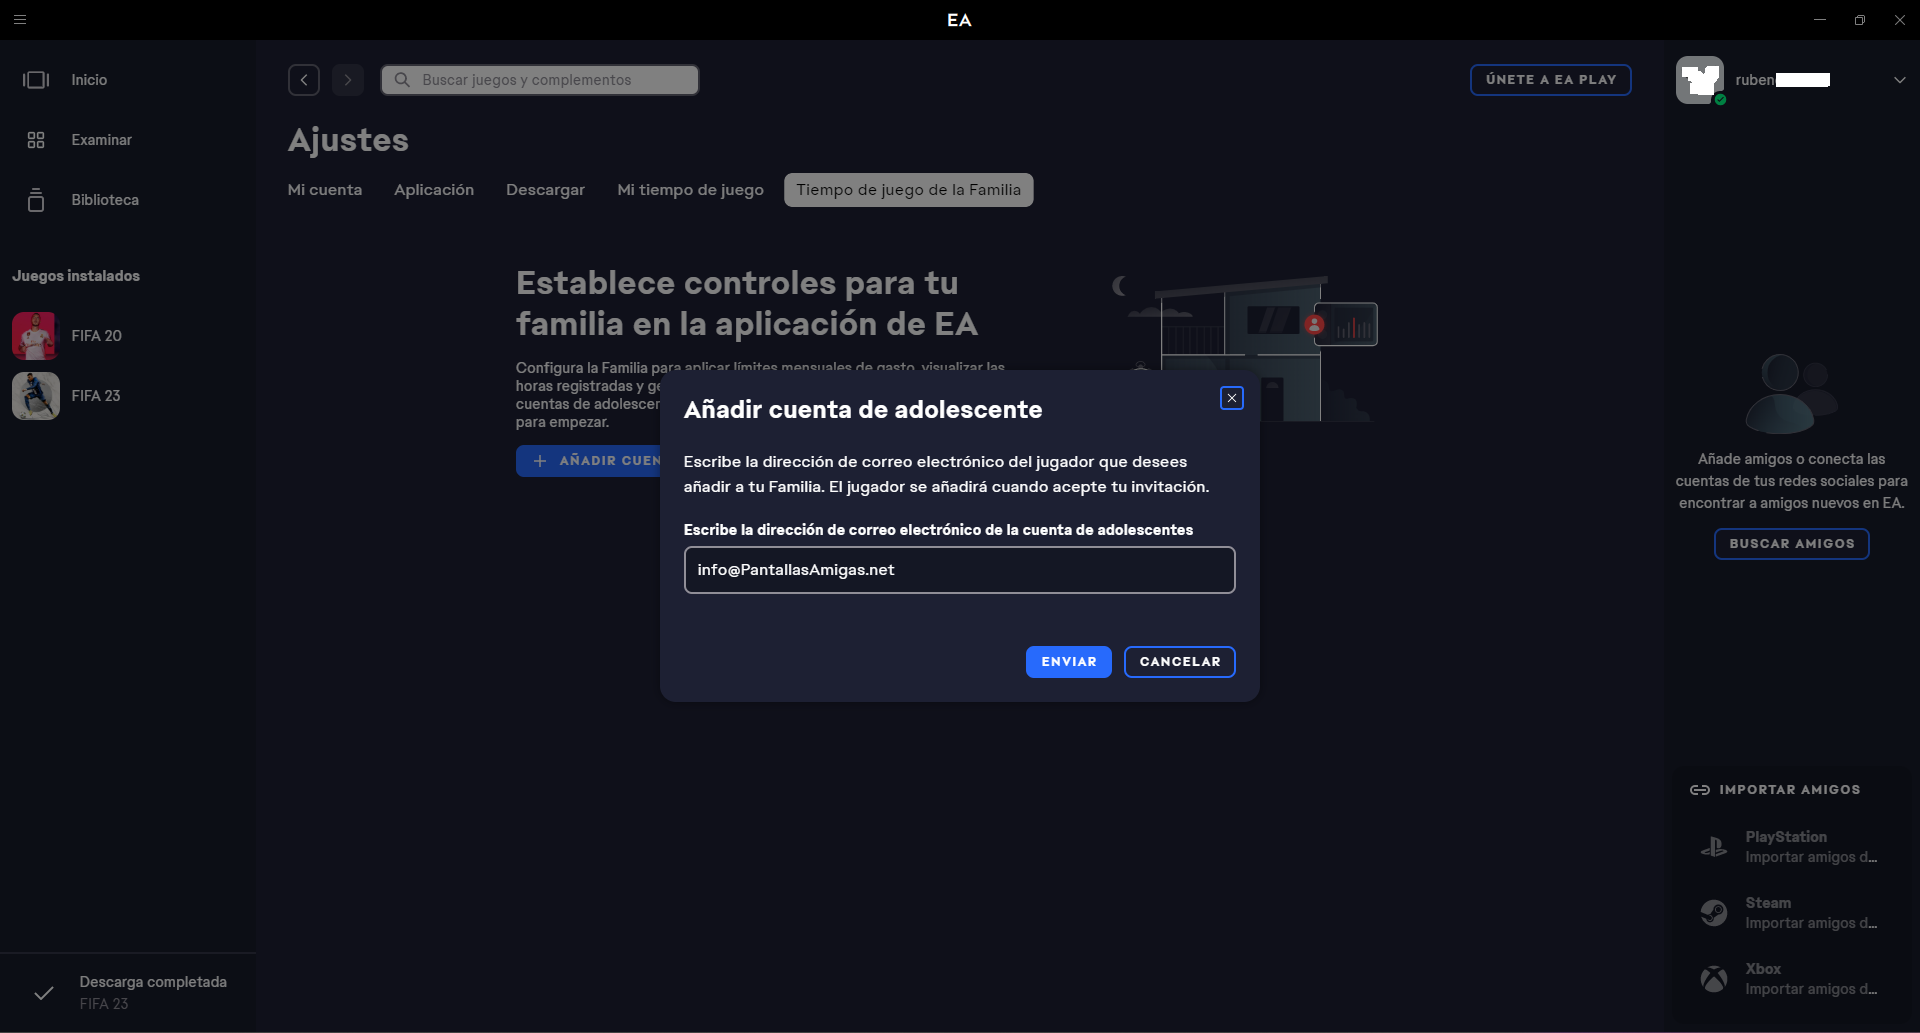Image resolution: width=1920 pixels, height=1033 pixels.
Task: Open FIFA 20 game thumbnail
Action: coord(36,336)
